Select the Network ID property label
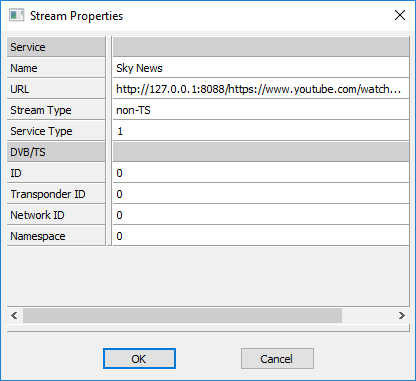416x381 pixels. pos(56,215)
